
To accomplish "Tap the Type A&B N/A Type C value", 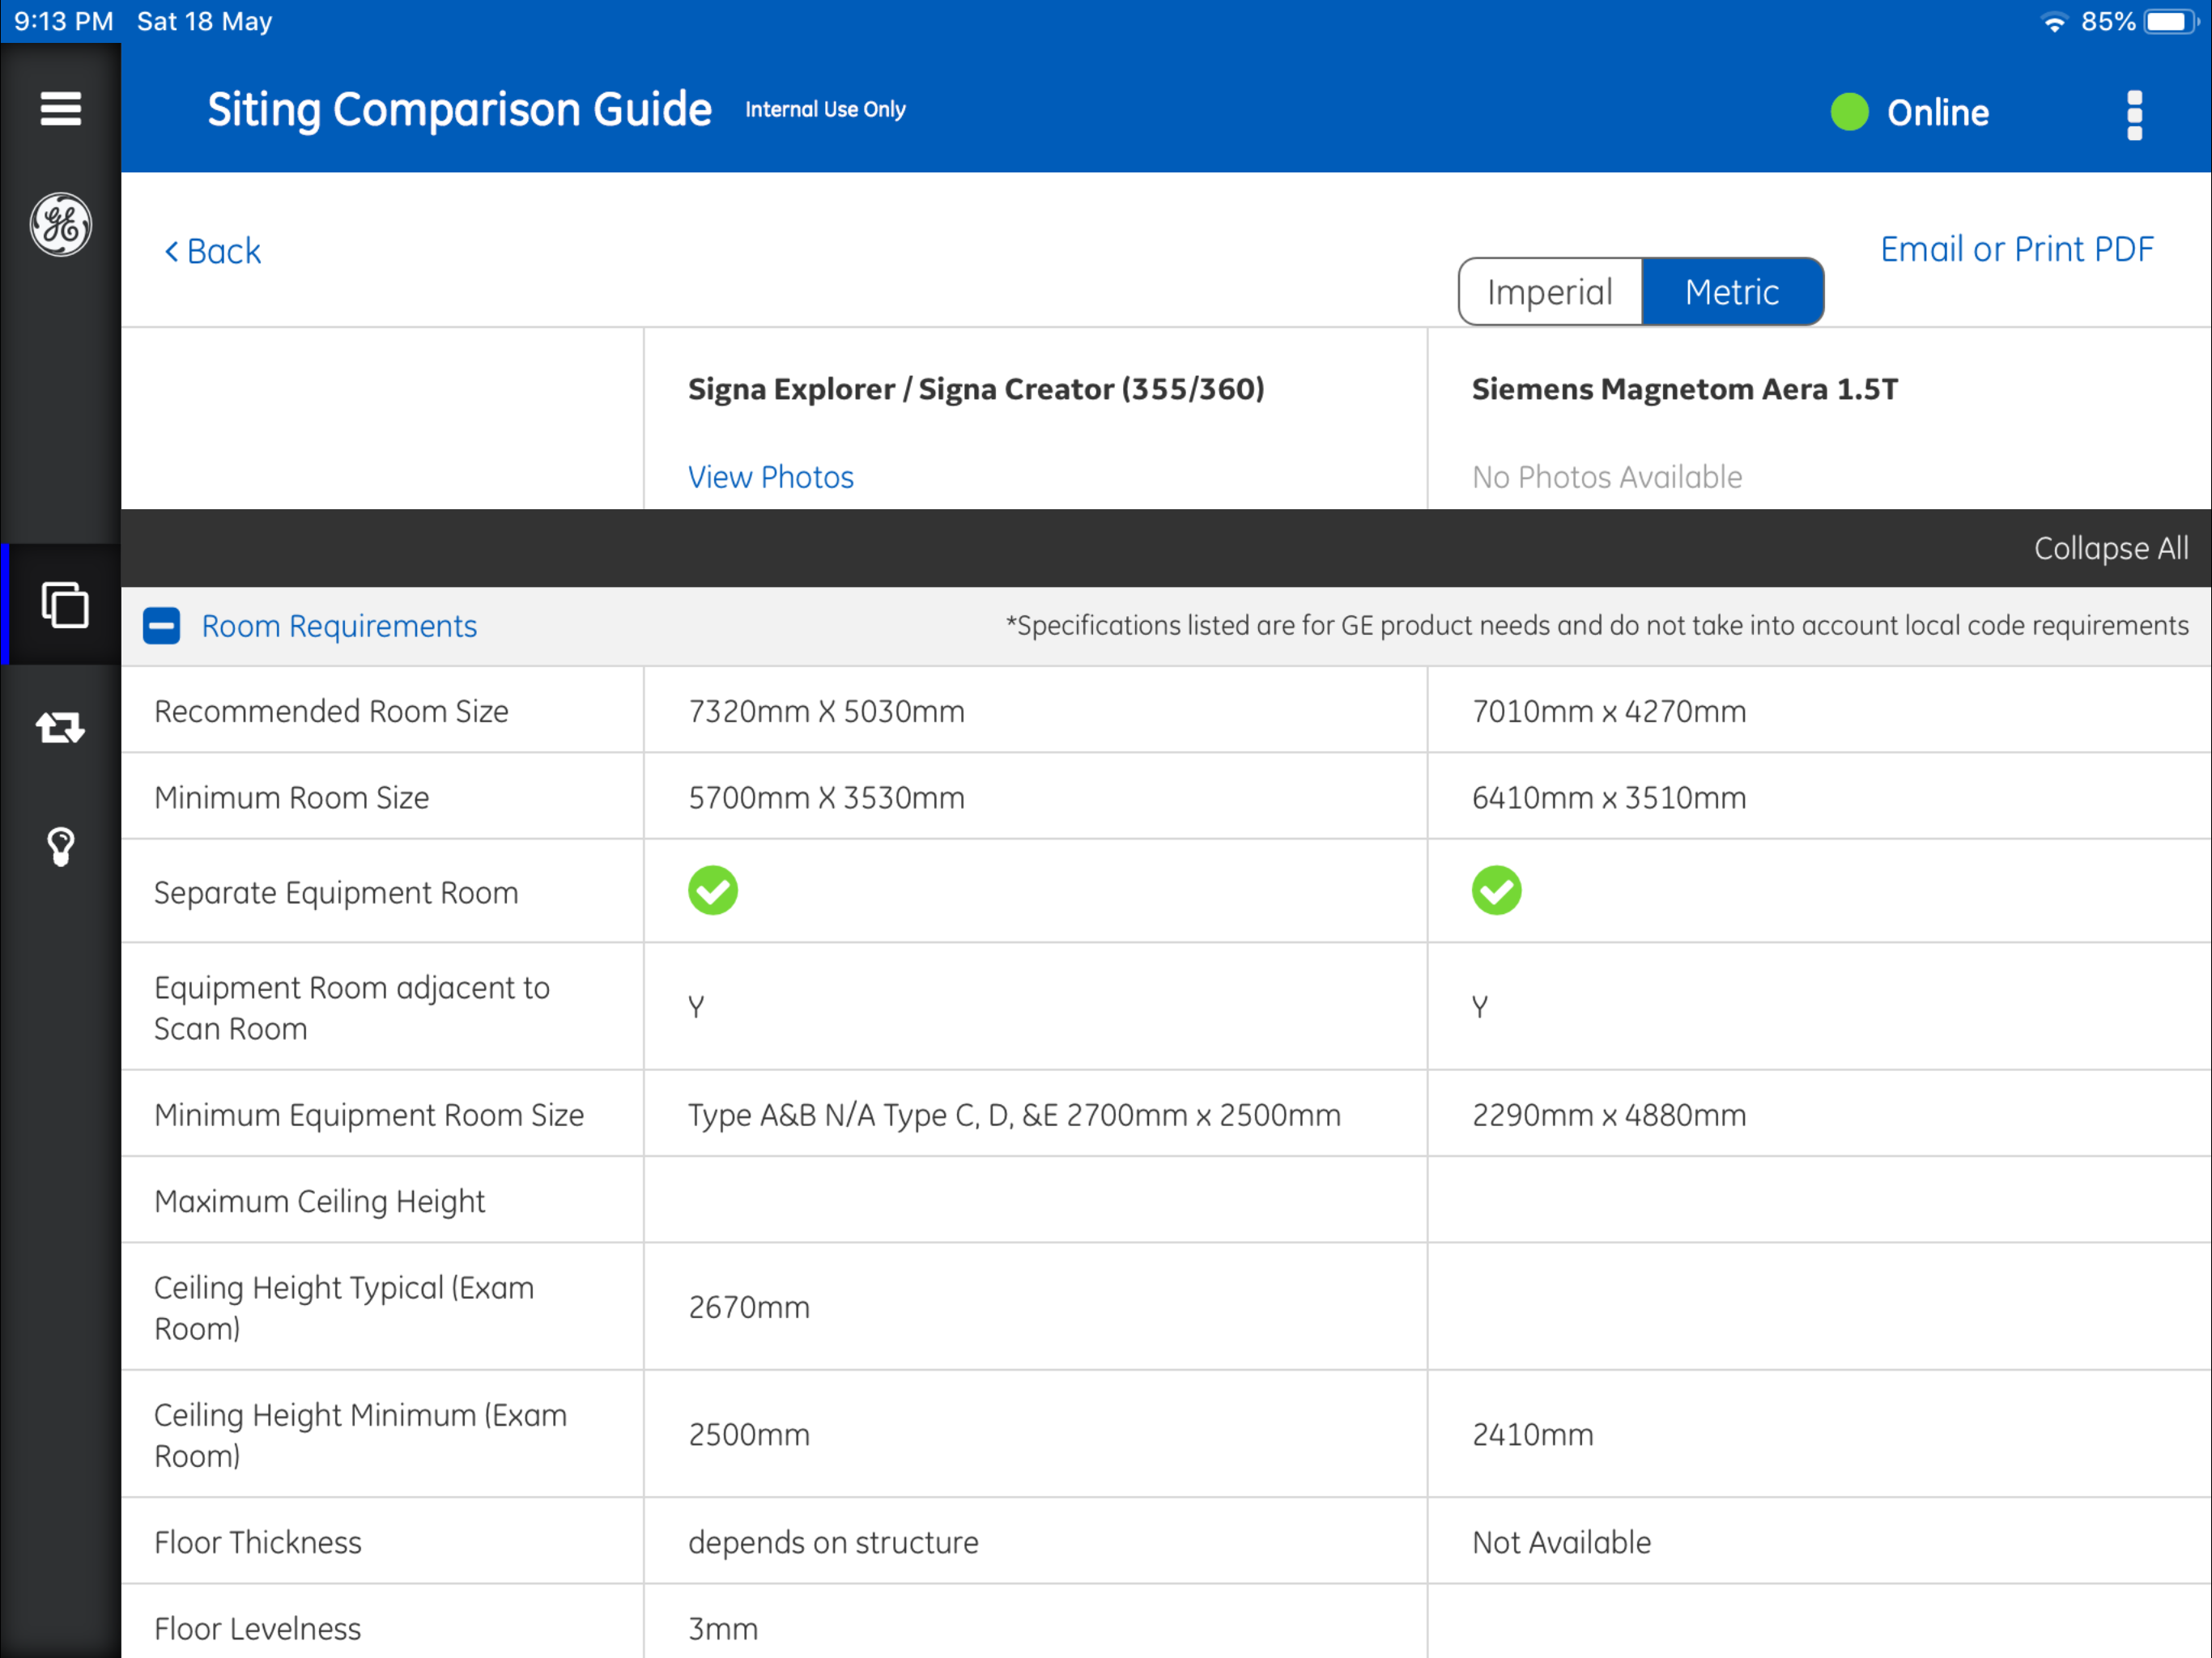I will click(x=1014, y=1115).
